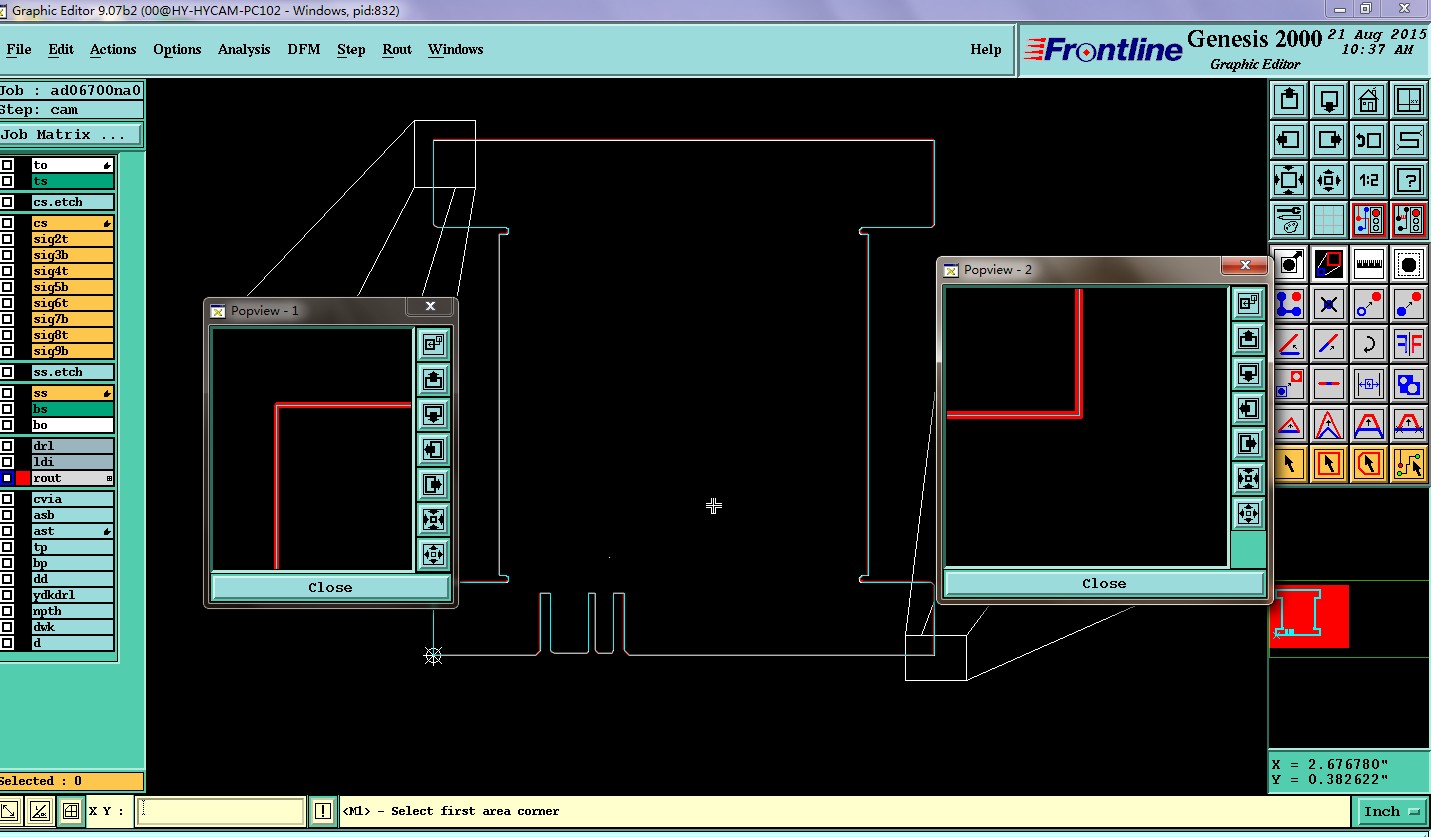Click the pan left view icon
The width and height of the screenshot is (1431, 837).
[1289, 140]
